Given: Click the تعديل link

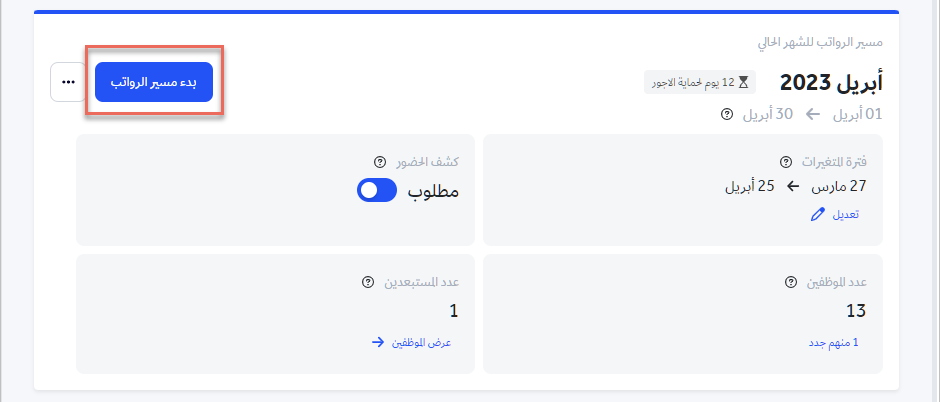Looking at the screenshot, I should 846,214.
